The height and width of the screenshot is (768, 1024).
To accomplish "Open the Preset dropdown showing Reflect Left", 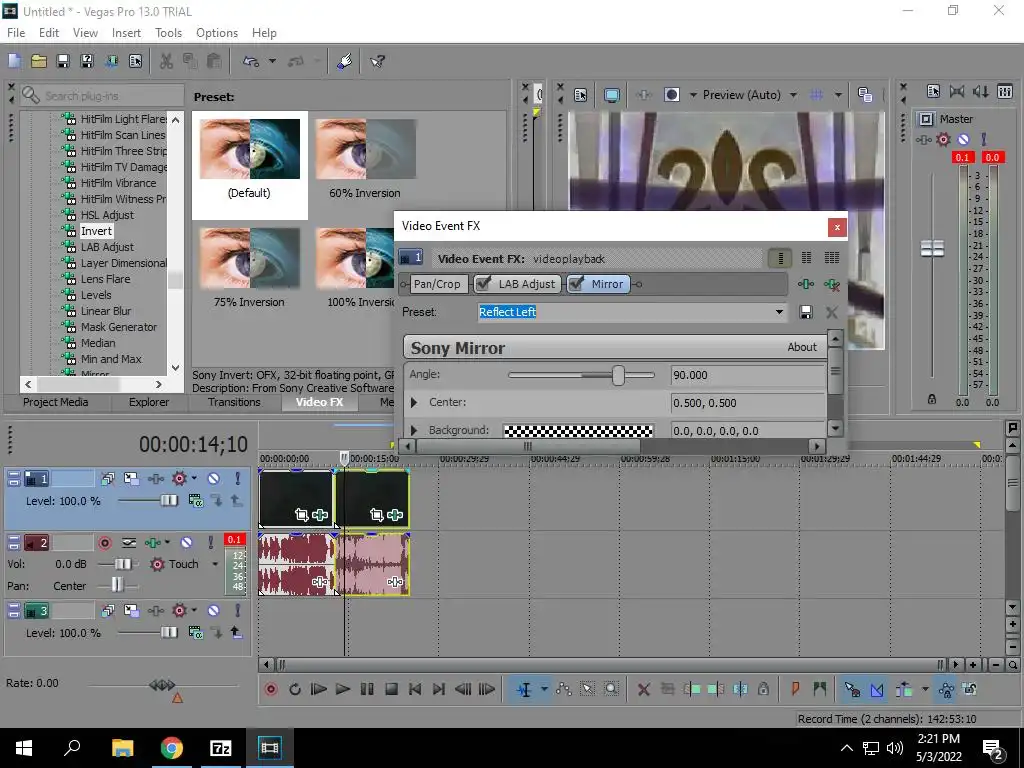I will [x=779, y=312].
